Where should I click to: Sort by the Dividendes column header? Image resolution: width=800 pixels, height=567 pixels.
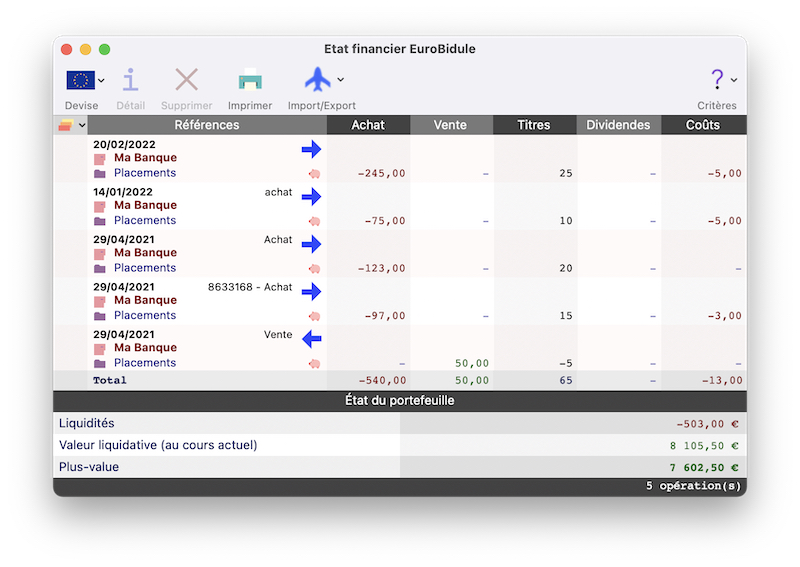618,125
